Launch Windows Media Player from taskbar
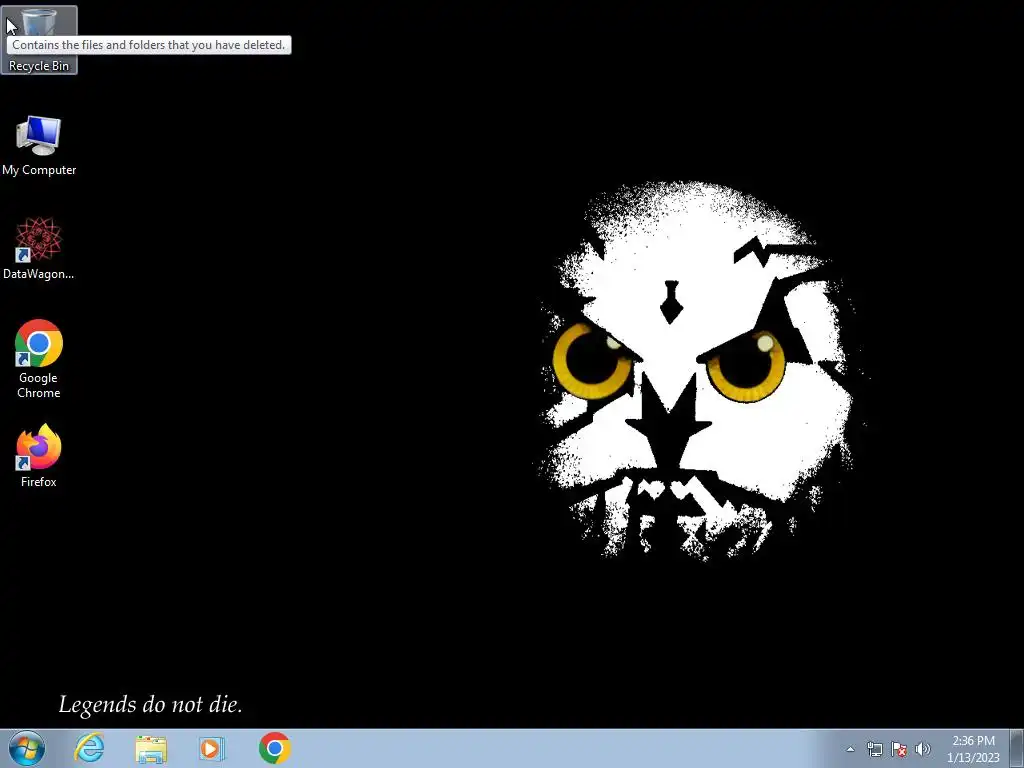Screen dimensions: 1024x768 (x=212, y=748)
